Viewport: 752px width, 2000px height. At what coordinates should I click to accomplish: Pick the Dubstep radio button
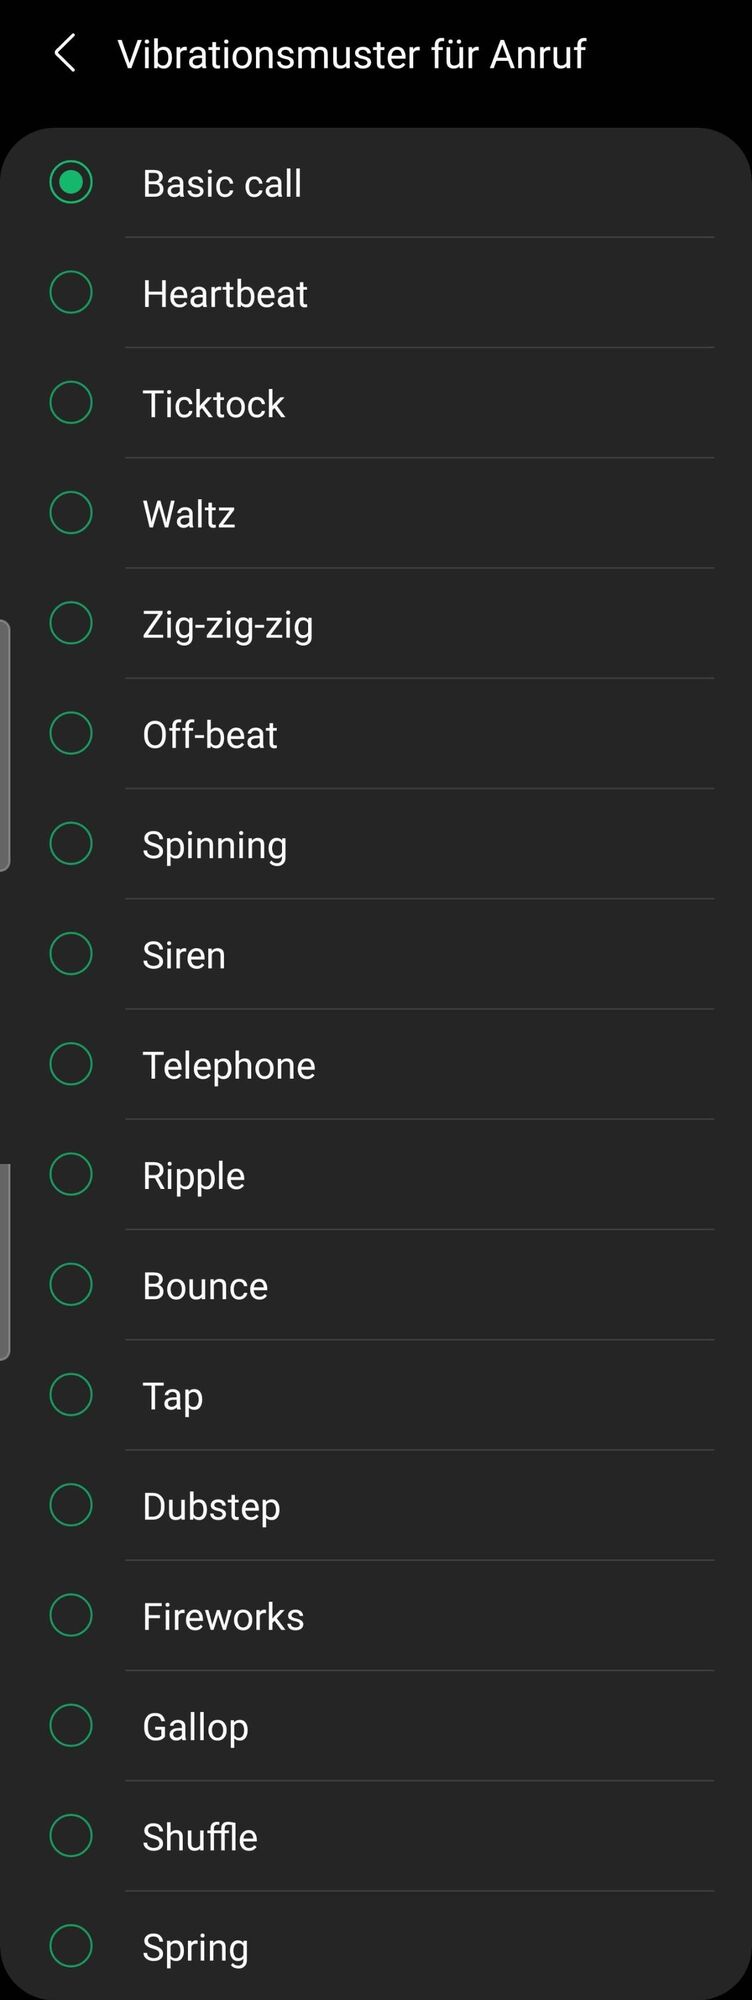[71, 1505]
